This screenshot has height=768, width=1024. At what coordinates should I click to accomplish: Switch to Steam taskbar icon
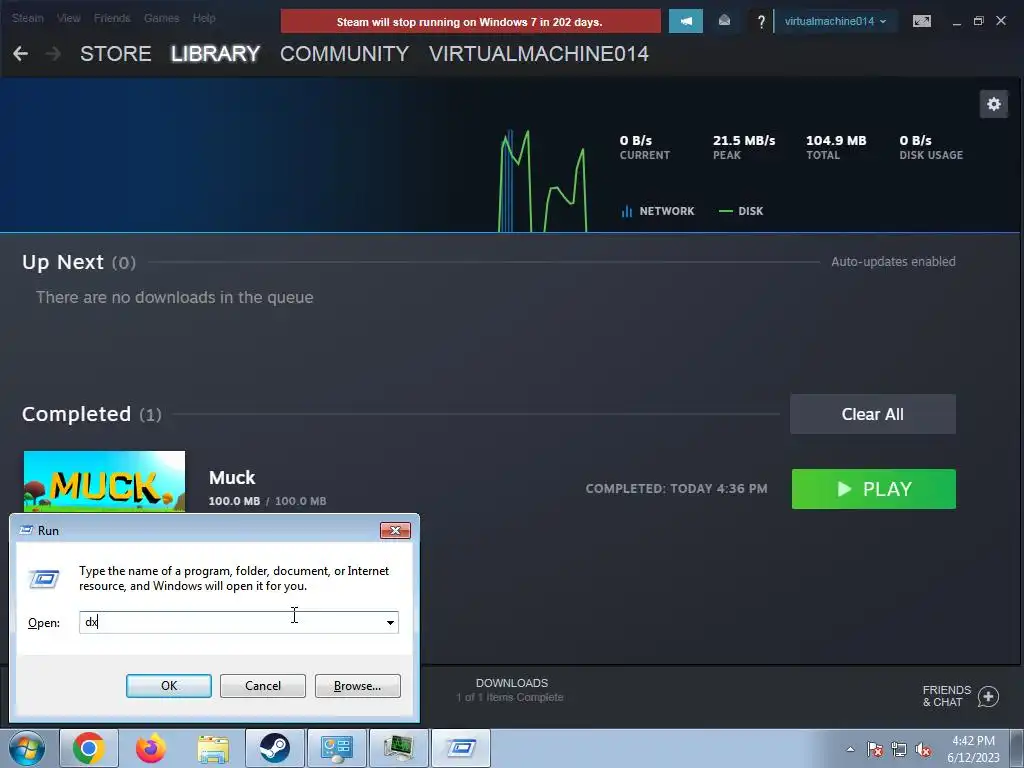coord(275,748)
